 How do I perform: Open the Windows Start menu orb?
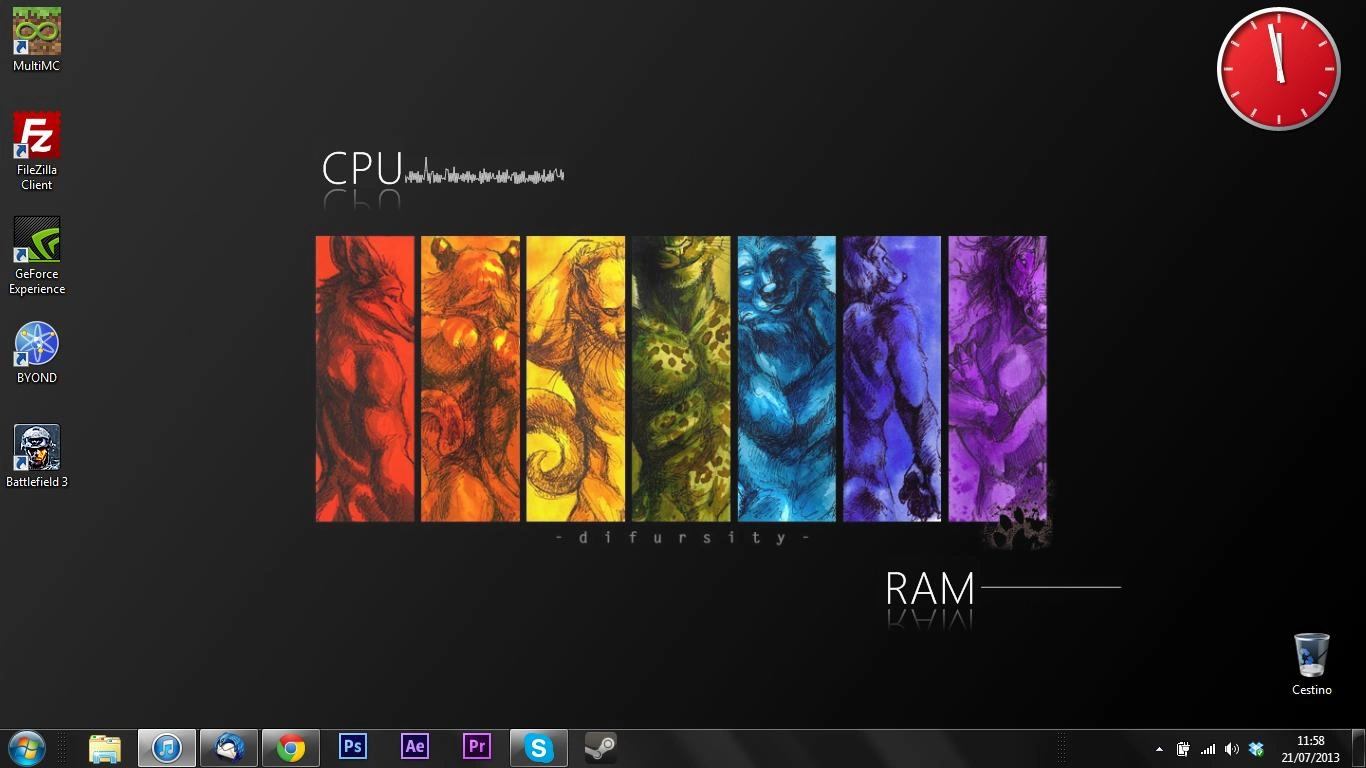pyautogui.click(x=27, y=748)
